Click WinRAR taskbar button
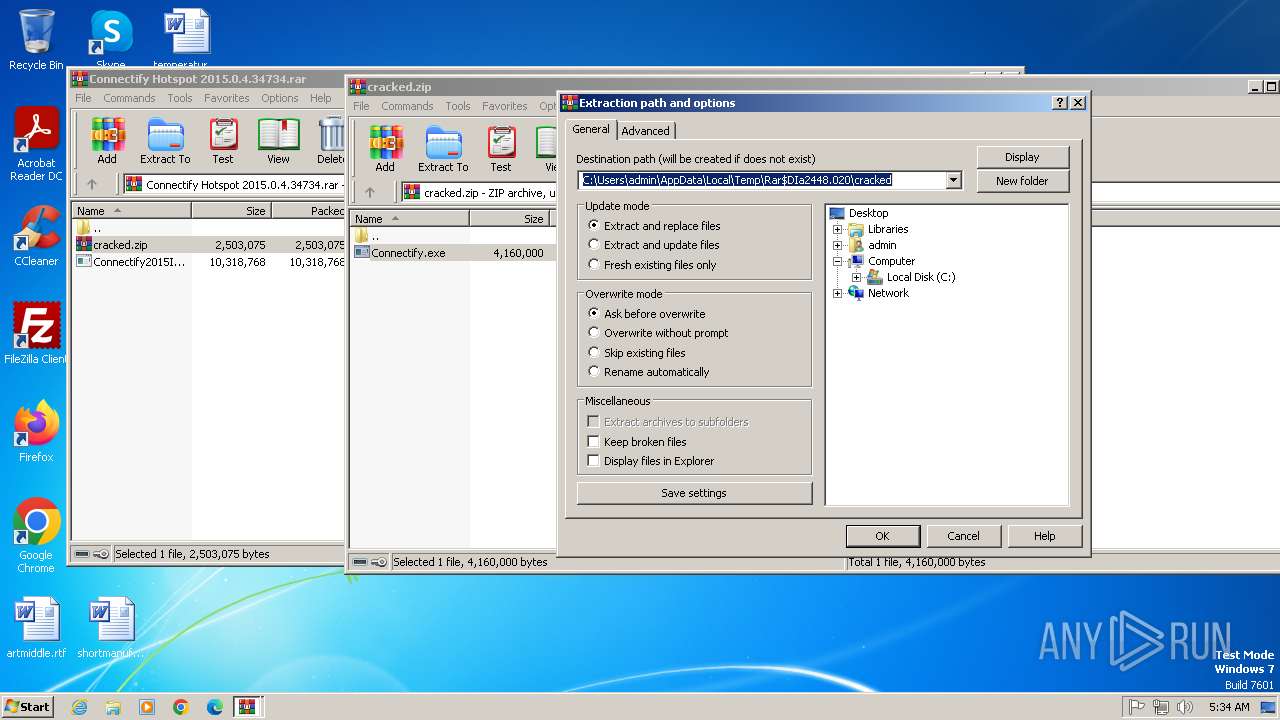This screenshot has width=1280, height=720. coord(248,707)
